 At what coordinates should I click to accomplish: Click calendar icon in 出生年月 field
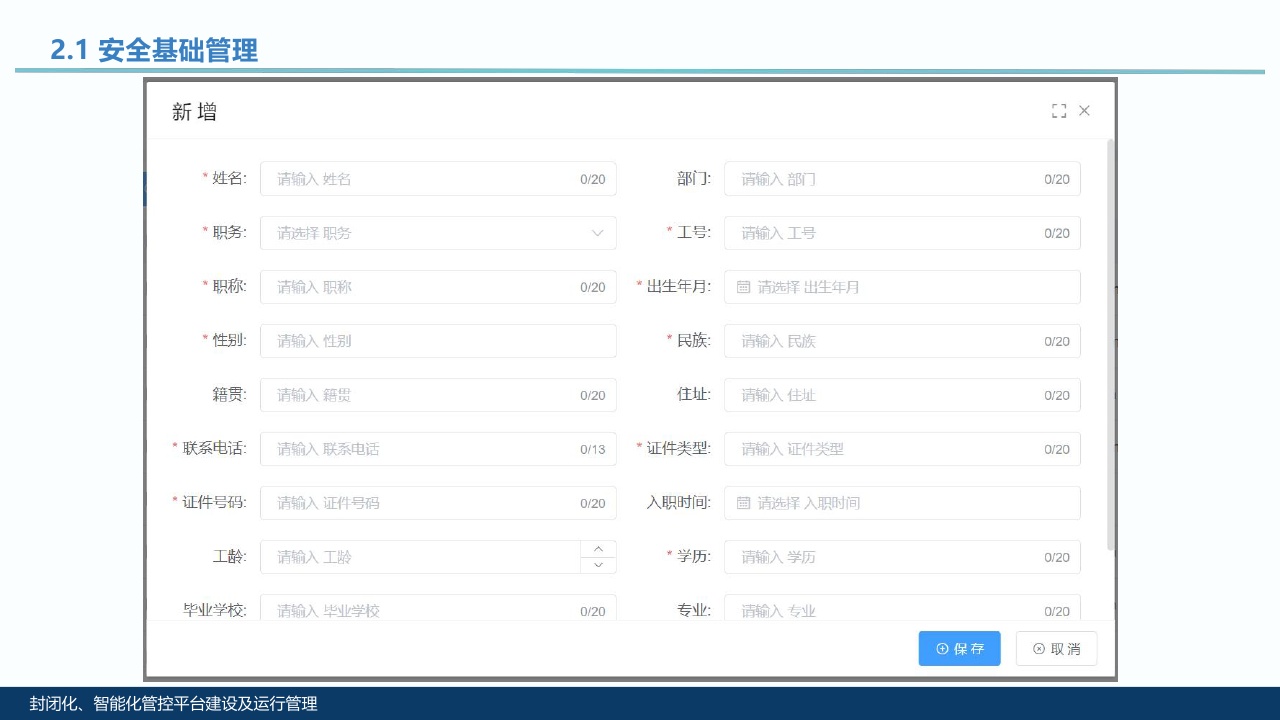(x=743, y=287)
